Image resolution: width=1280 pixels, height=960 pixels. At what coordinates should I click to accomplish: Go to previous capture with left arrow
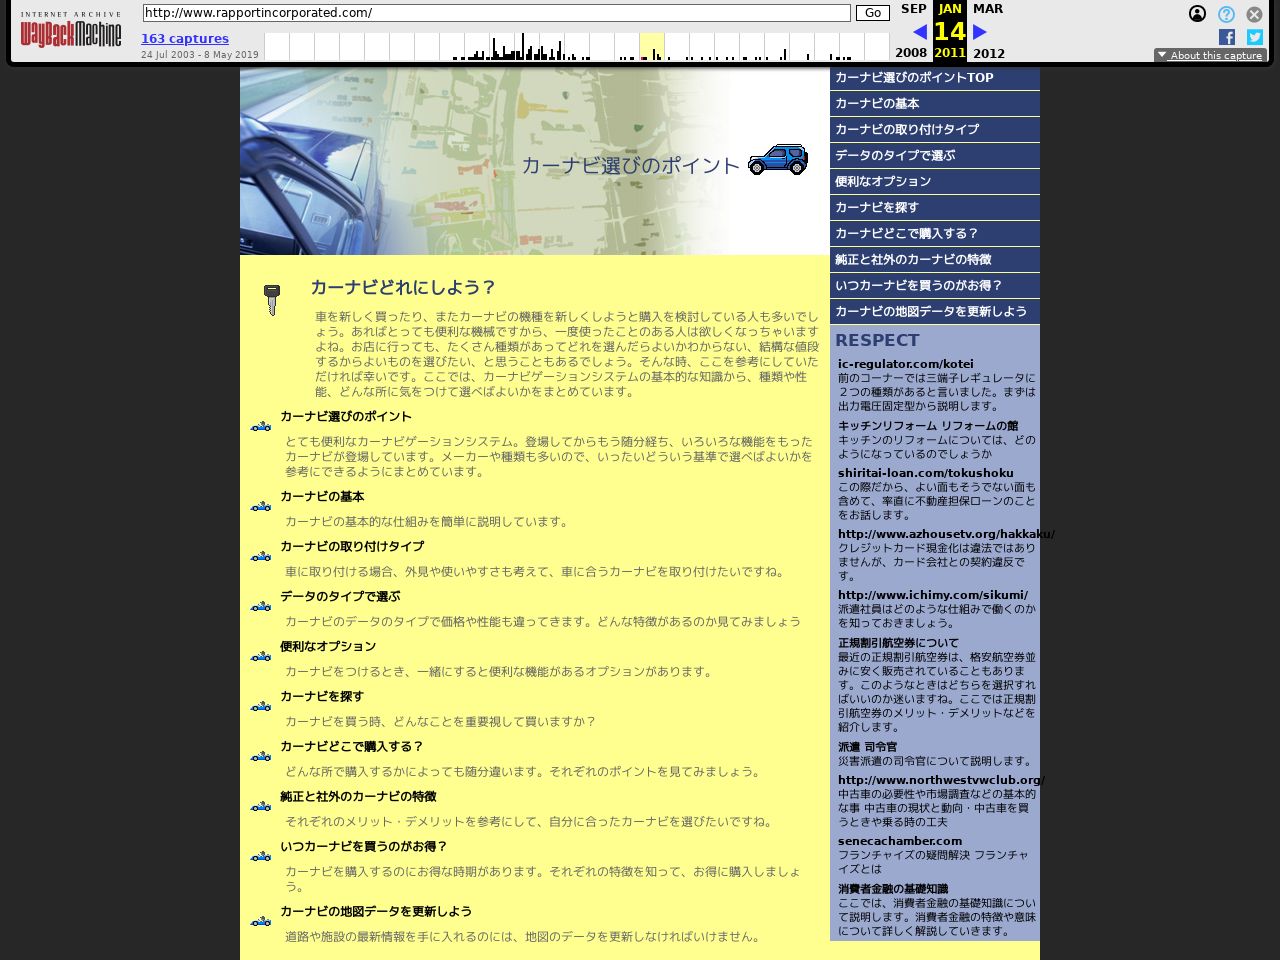[x=919, y=32]
